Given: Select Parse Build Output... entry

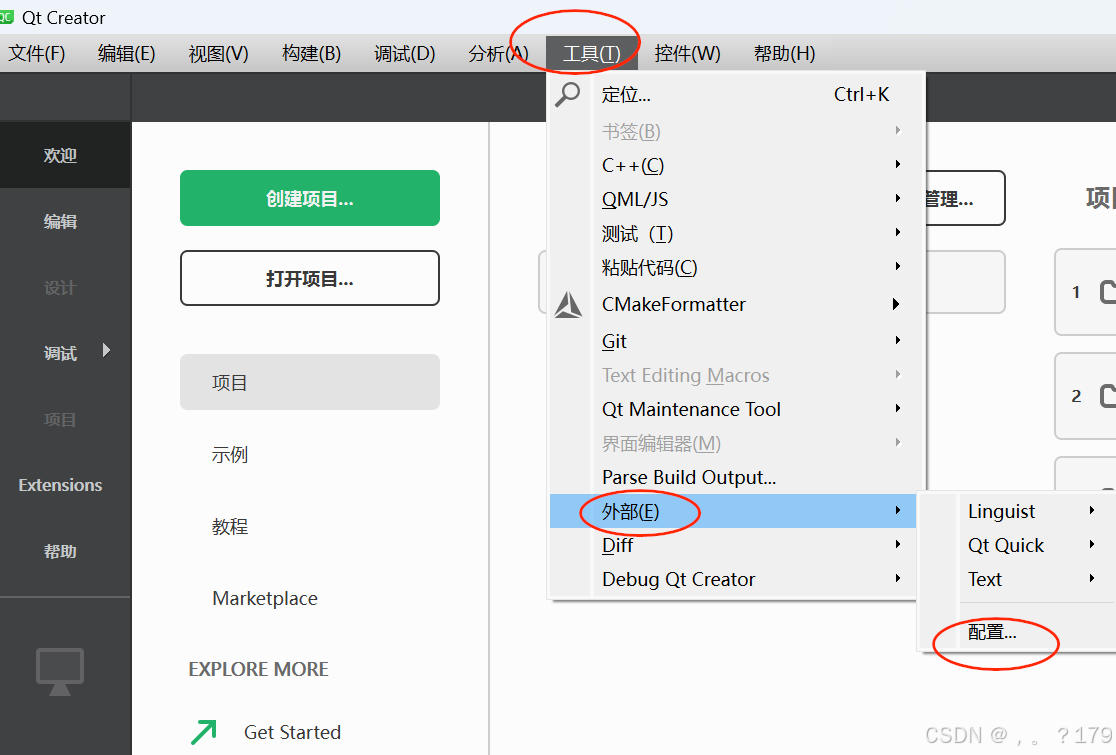Looking at the screenshot, I should (x=737, y=477).
